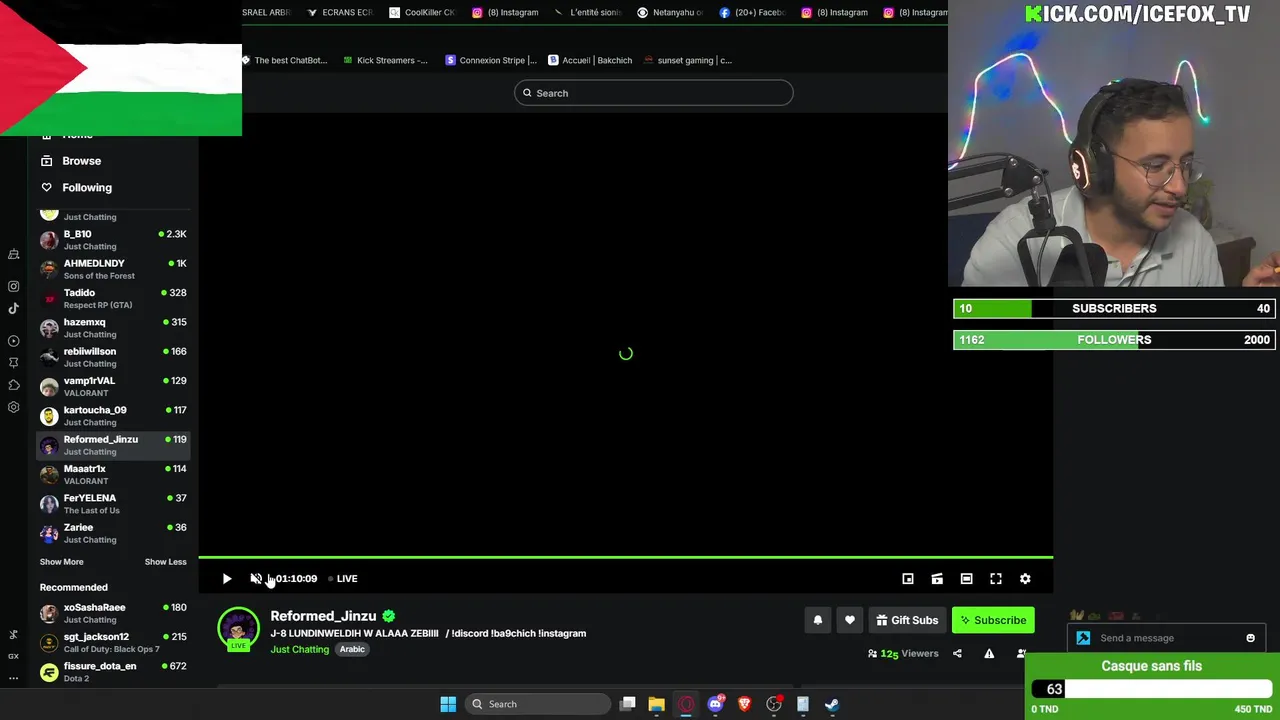Click the Kick search box
The height and width of the screenshot is (720, 1280).
654,93
